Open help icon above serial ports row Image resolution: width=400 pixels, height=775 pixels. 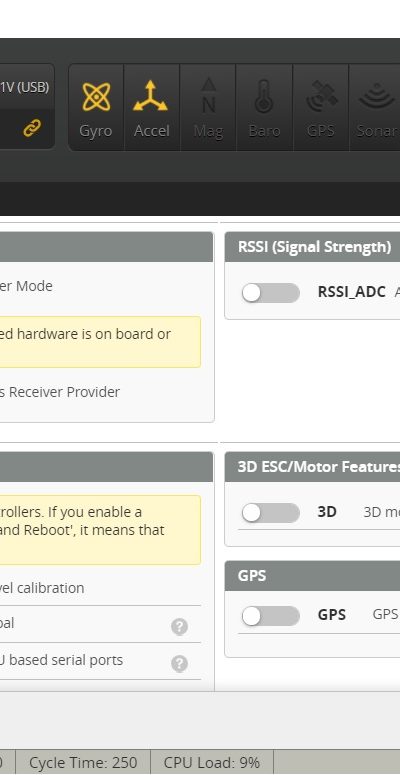point(179,627)
